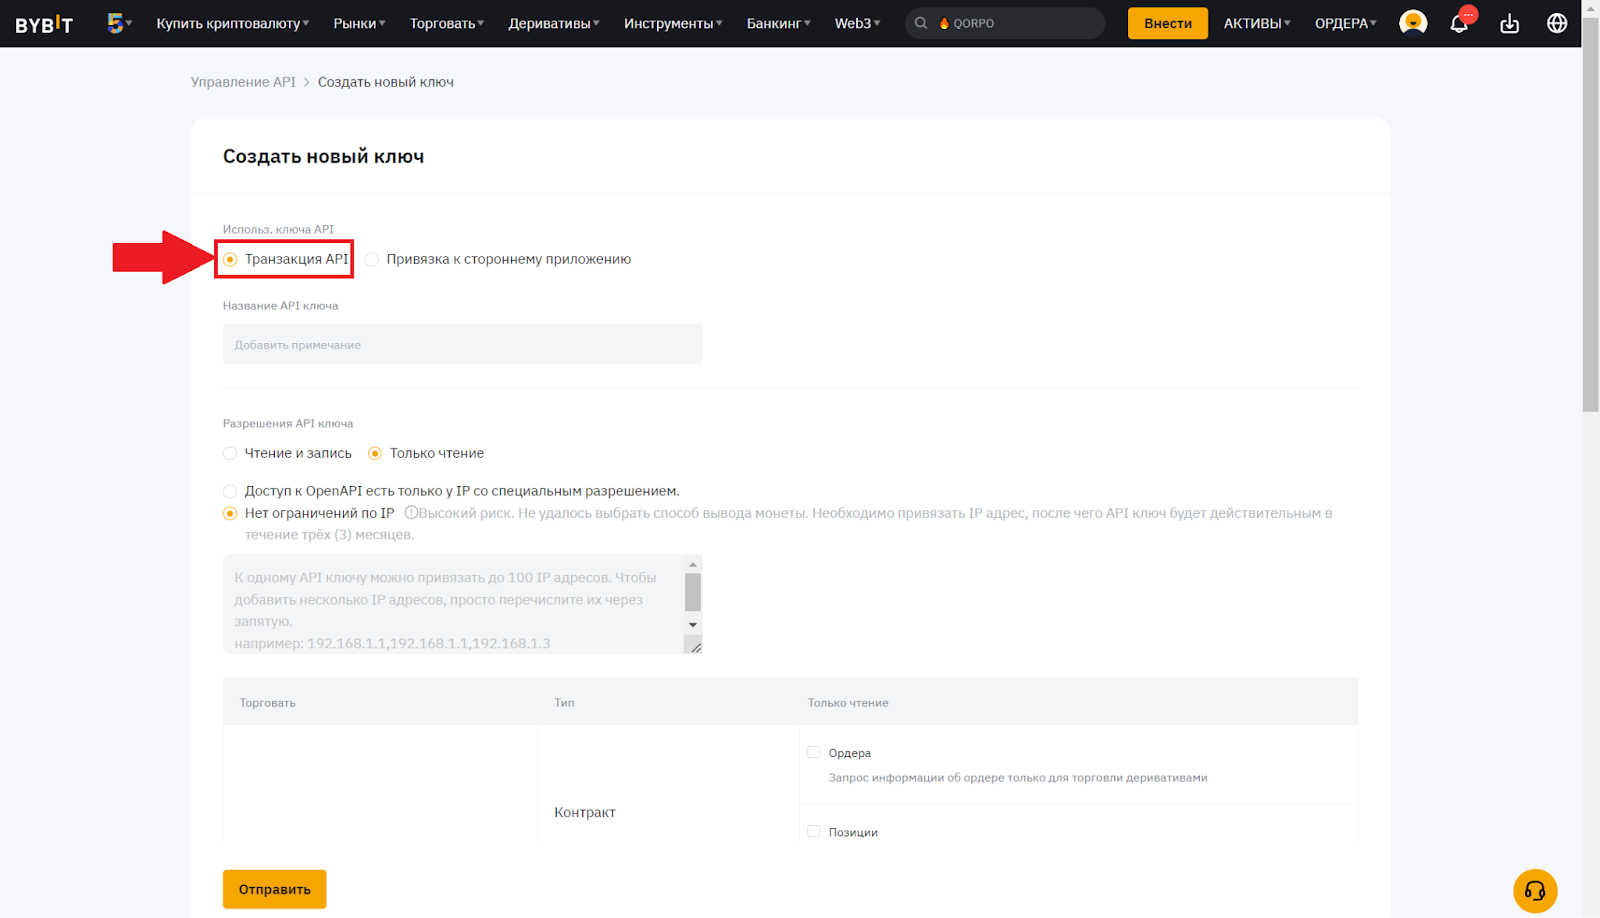Expand the Банкинг dropdown
Image resolution: width=1600 pixels, height=918 pixels.
coord(779,23)
